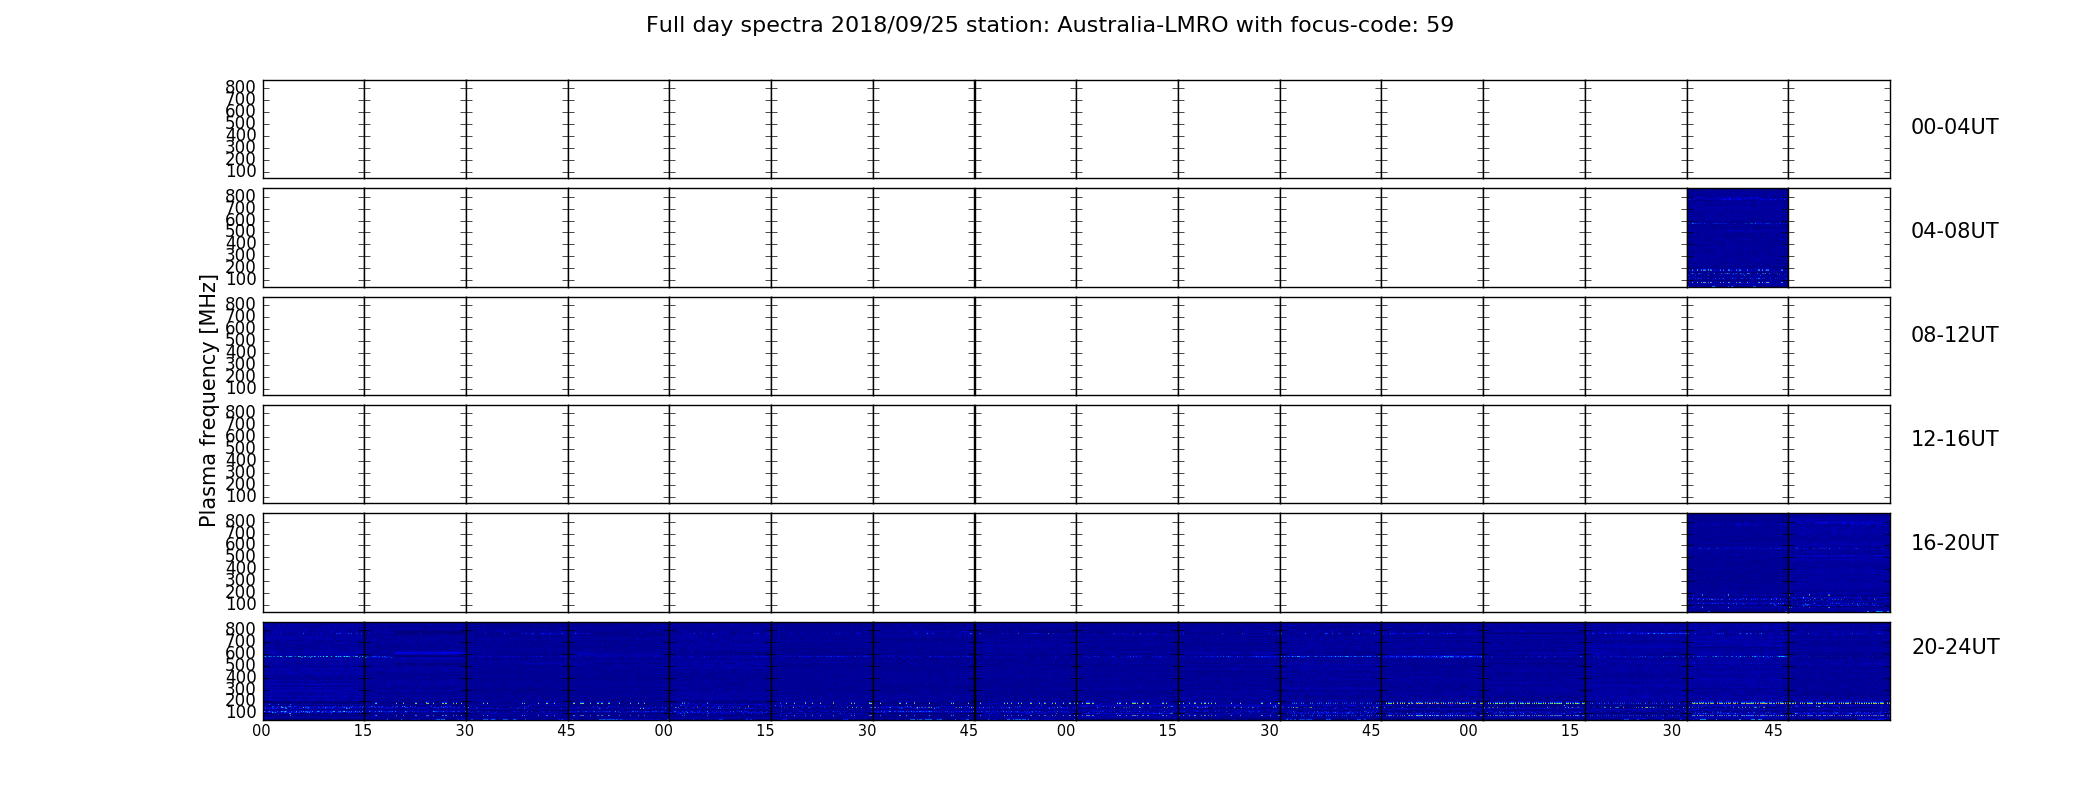2100x800 pixels.
Task: Select the blue spectrogram block in the 04-08UT panel
Action: point(1737,238)
